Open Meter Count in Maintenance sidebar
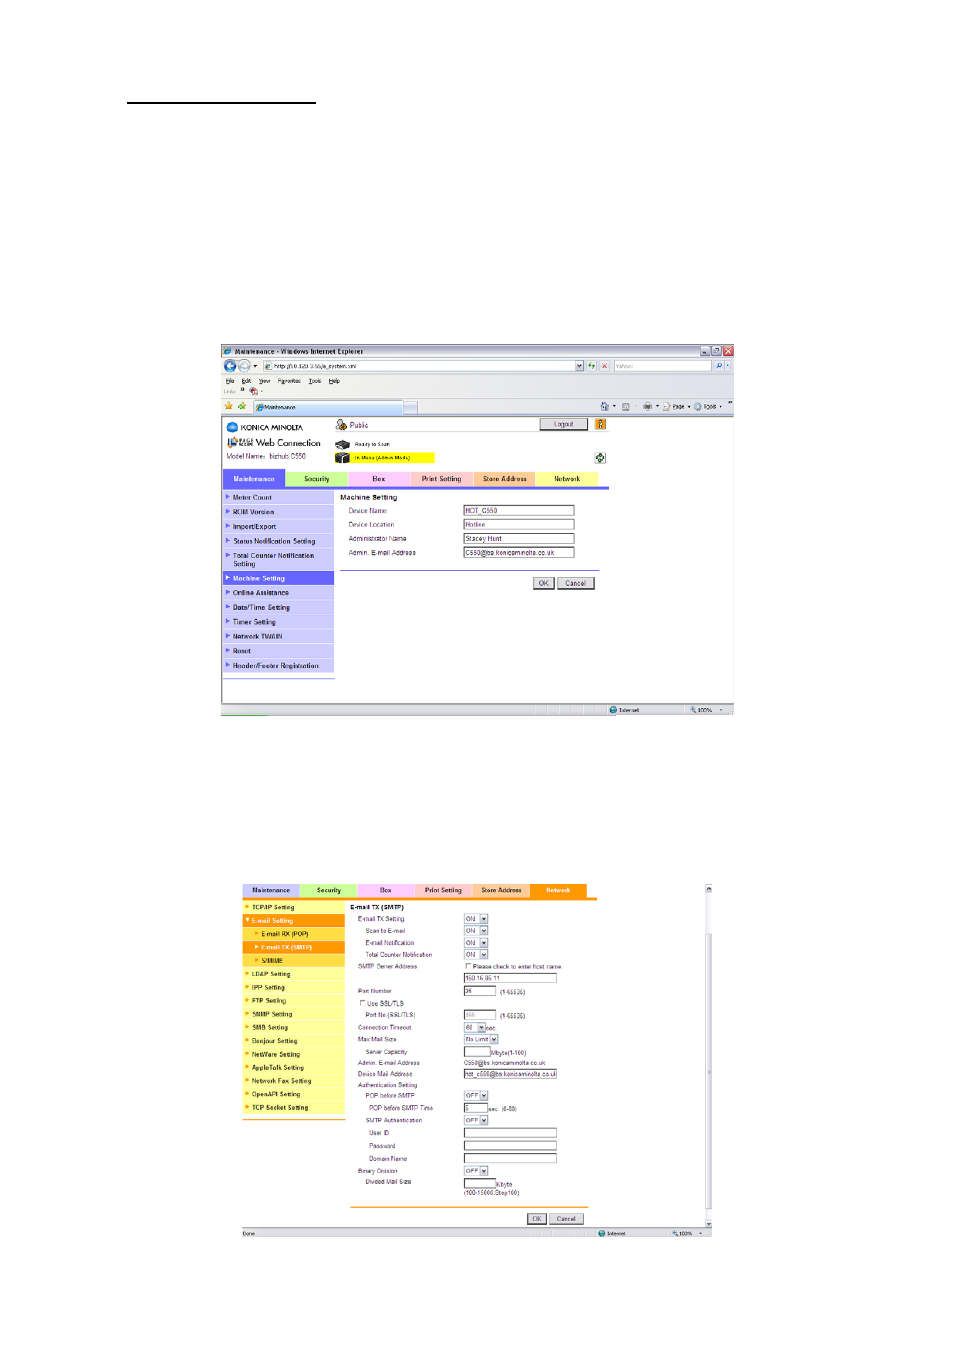This screenshot has height=1350, width=954. click(x=279, y=497)
